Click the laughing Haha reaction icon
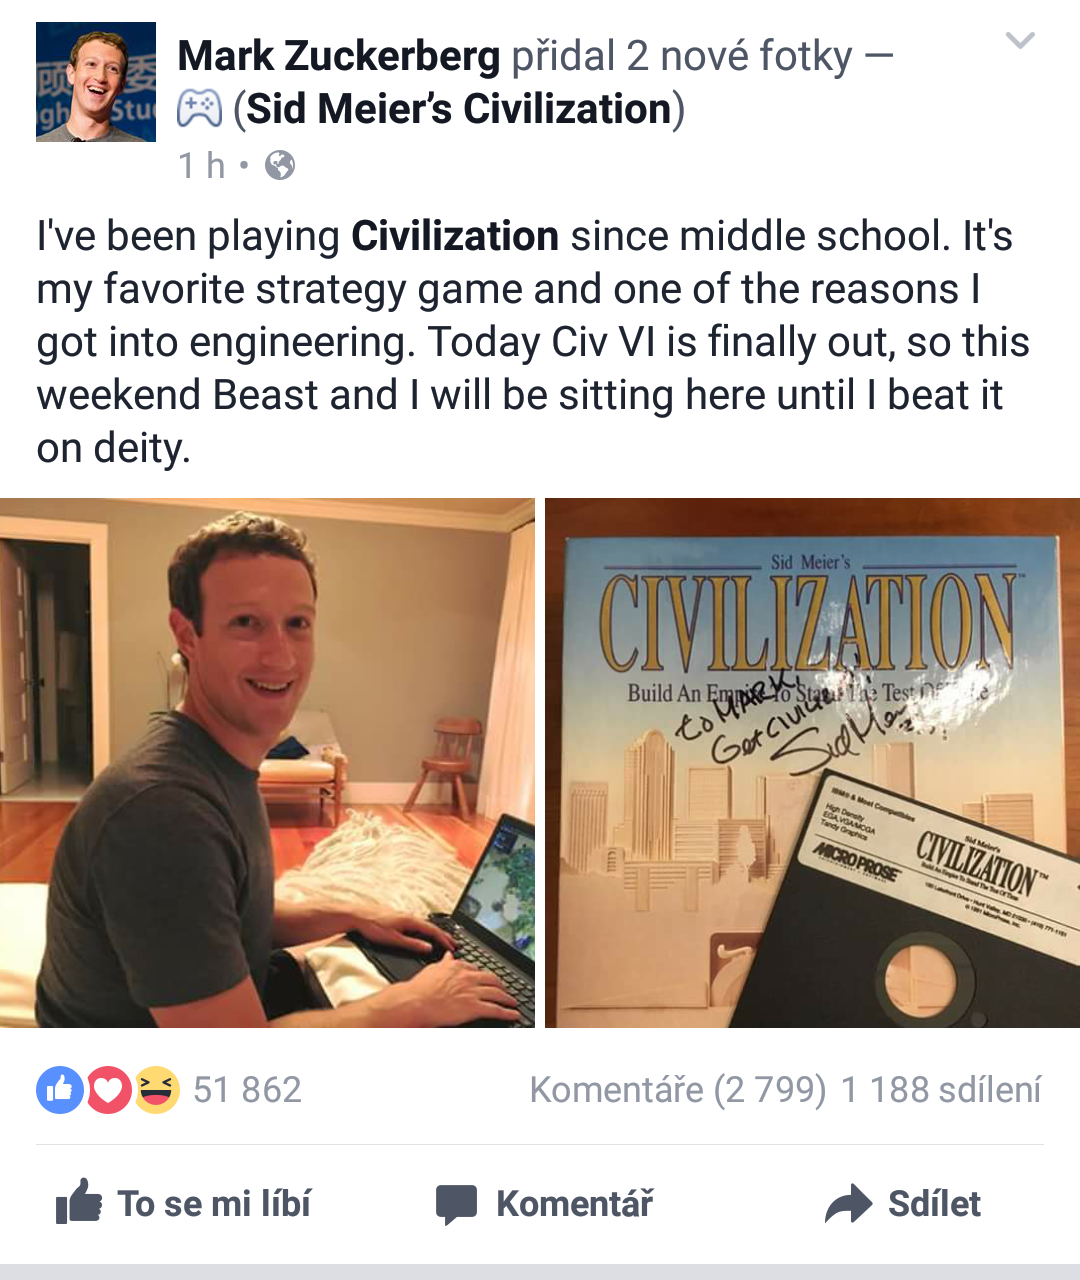Image resolution: width=1080 pixels, height=1280 pixels. (x=157, y=1090)
